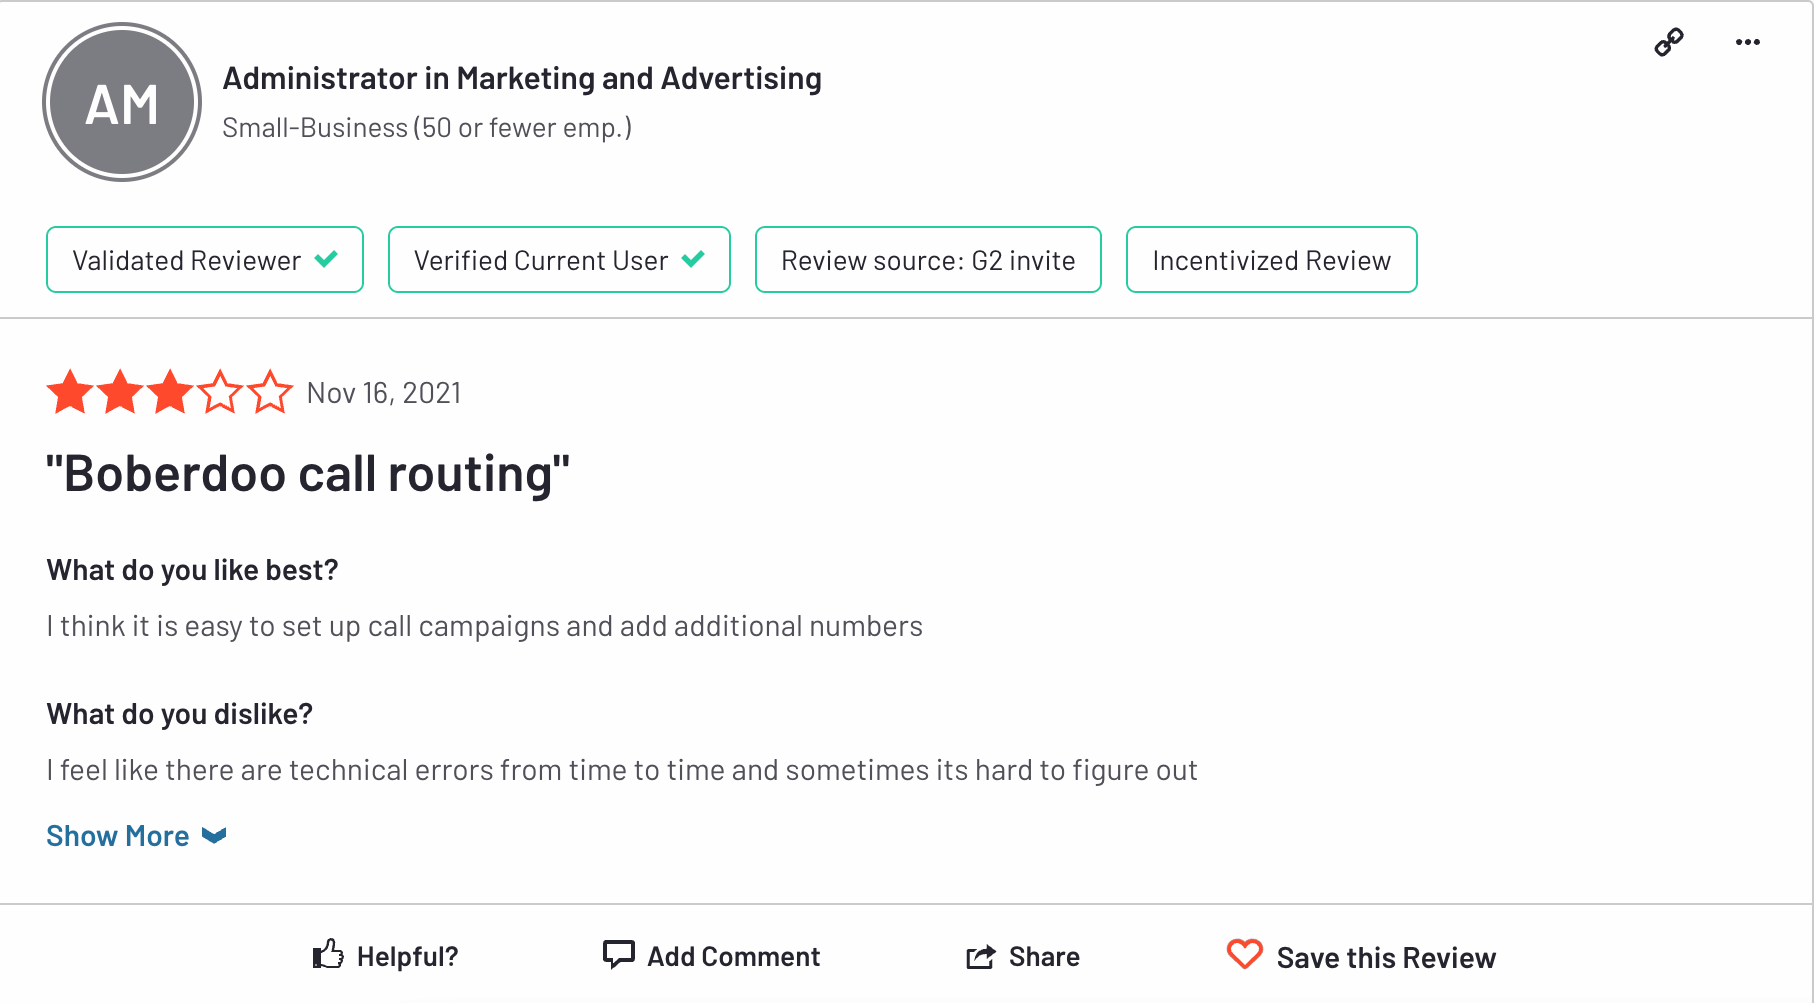Click the Add Comment text
Viewport: 1814px width, 1003px height.
point(733,957)
